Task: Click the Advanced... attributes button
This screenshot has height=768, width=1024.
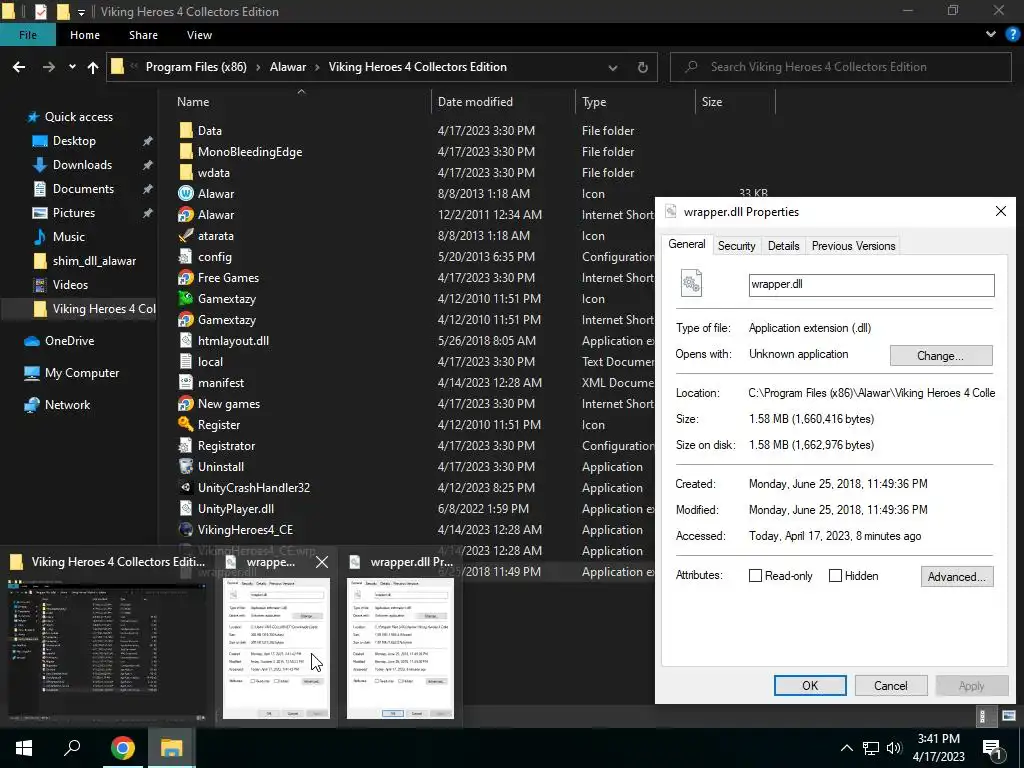Action: pyautogui.click(x=957, y=576)
